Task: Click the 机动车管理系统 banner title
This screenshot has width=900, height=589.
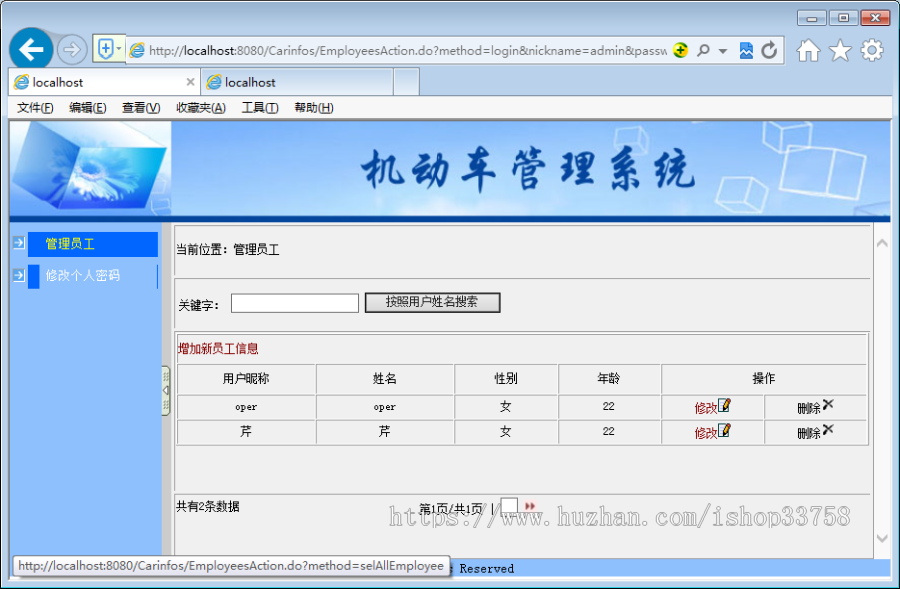Action: click(x=528, y=169)
